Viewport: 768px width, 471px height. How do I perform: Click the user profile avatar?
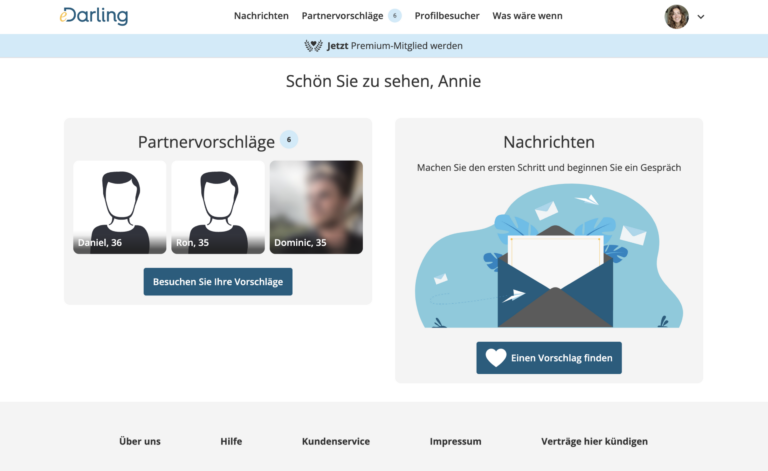coord(676,17)
